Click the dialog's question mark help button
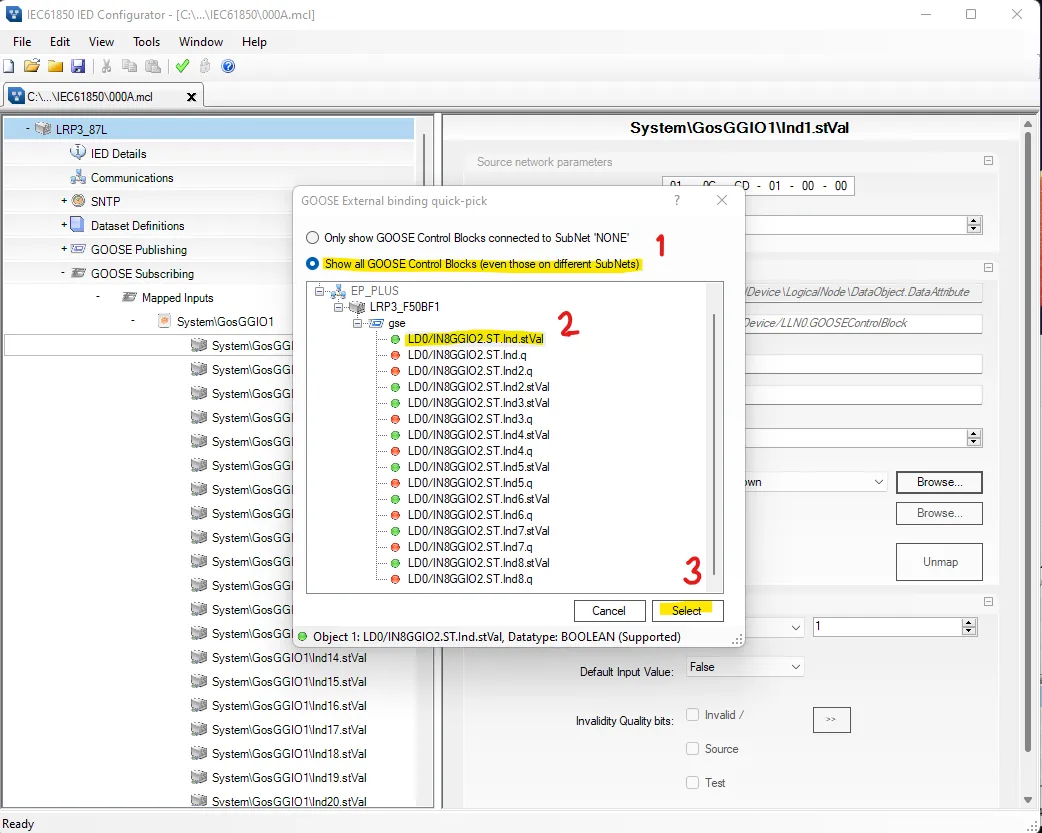 click(677, 200)
